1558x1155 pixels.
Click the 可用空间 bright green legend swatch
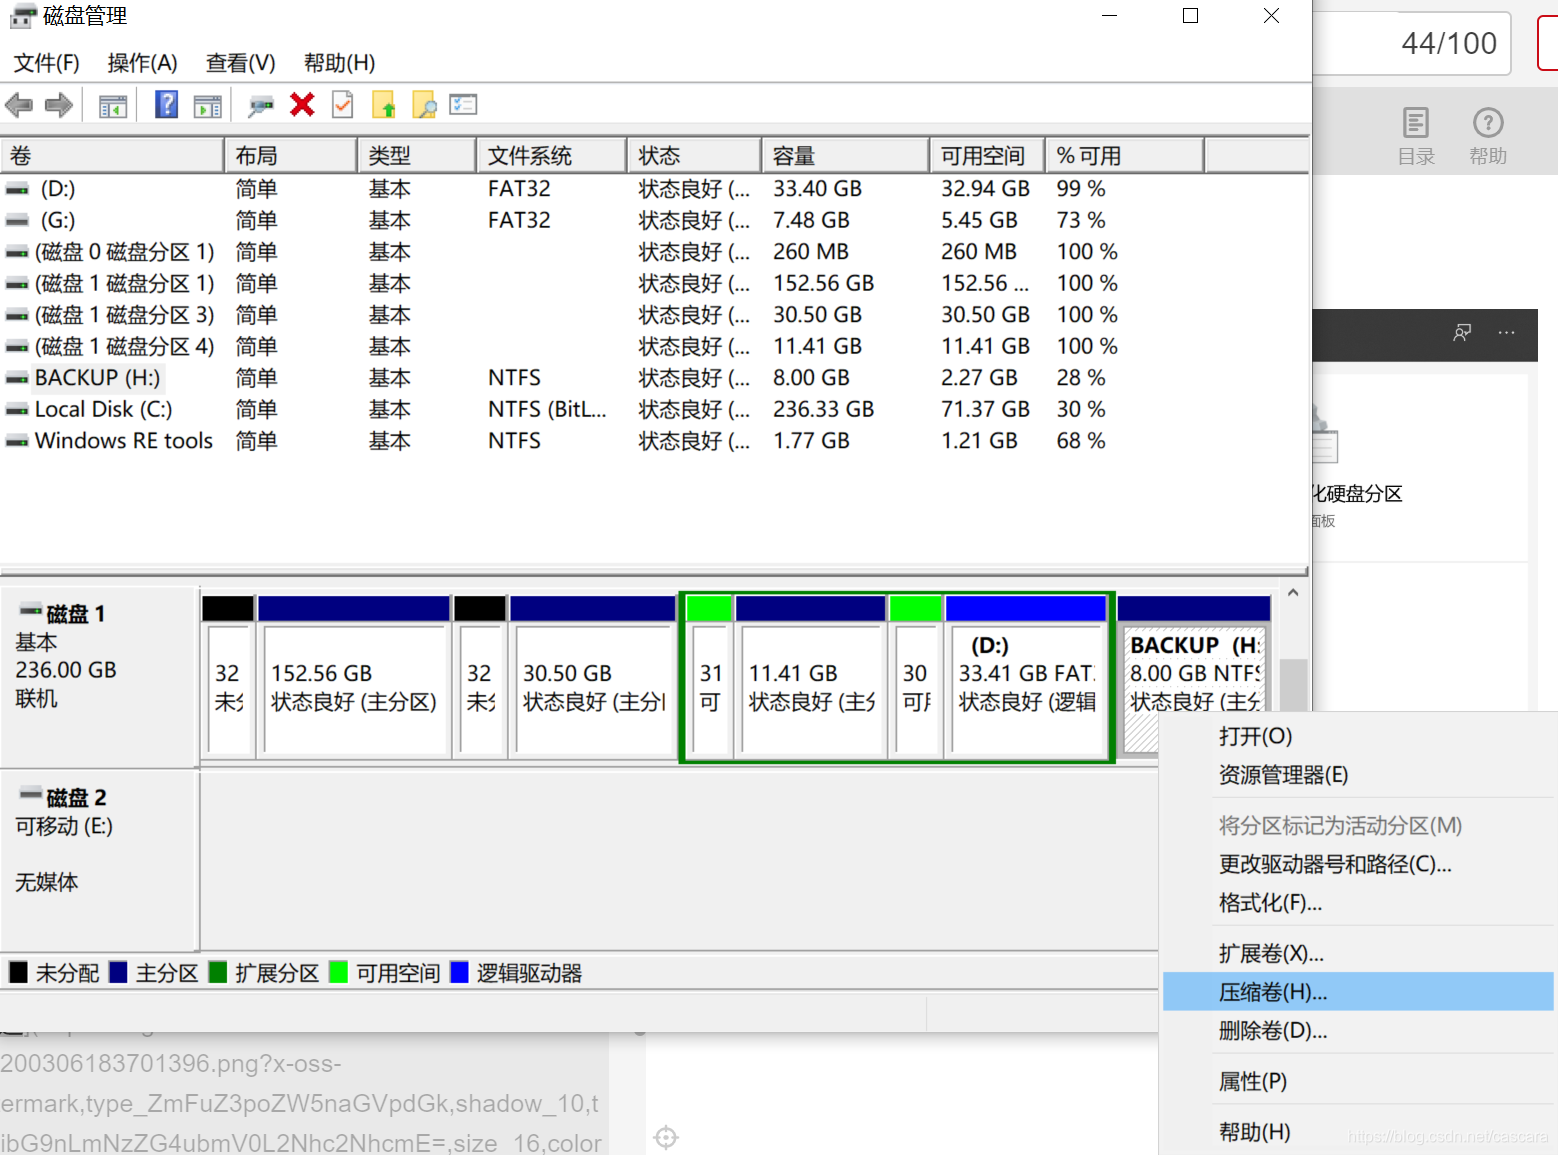[338, 972]
